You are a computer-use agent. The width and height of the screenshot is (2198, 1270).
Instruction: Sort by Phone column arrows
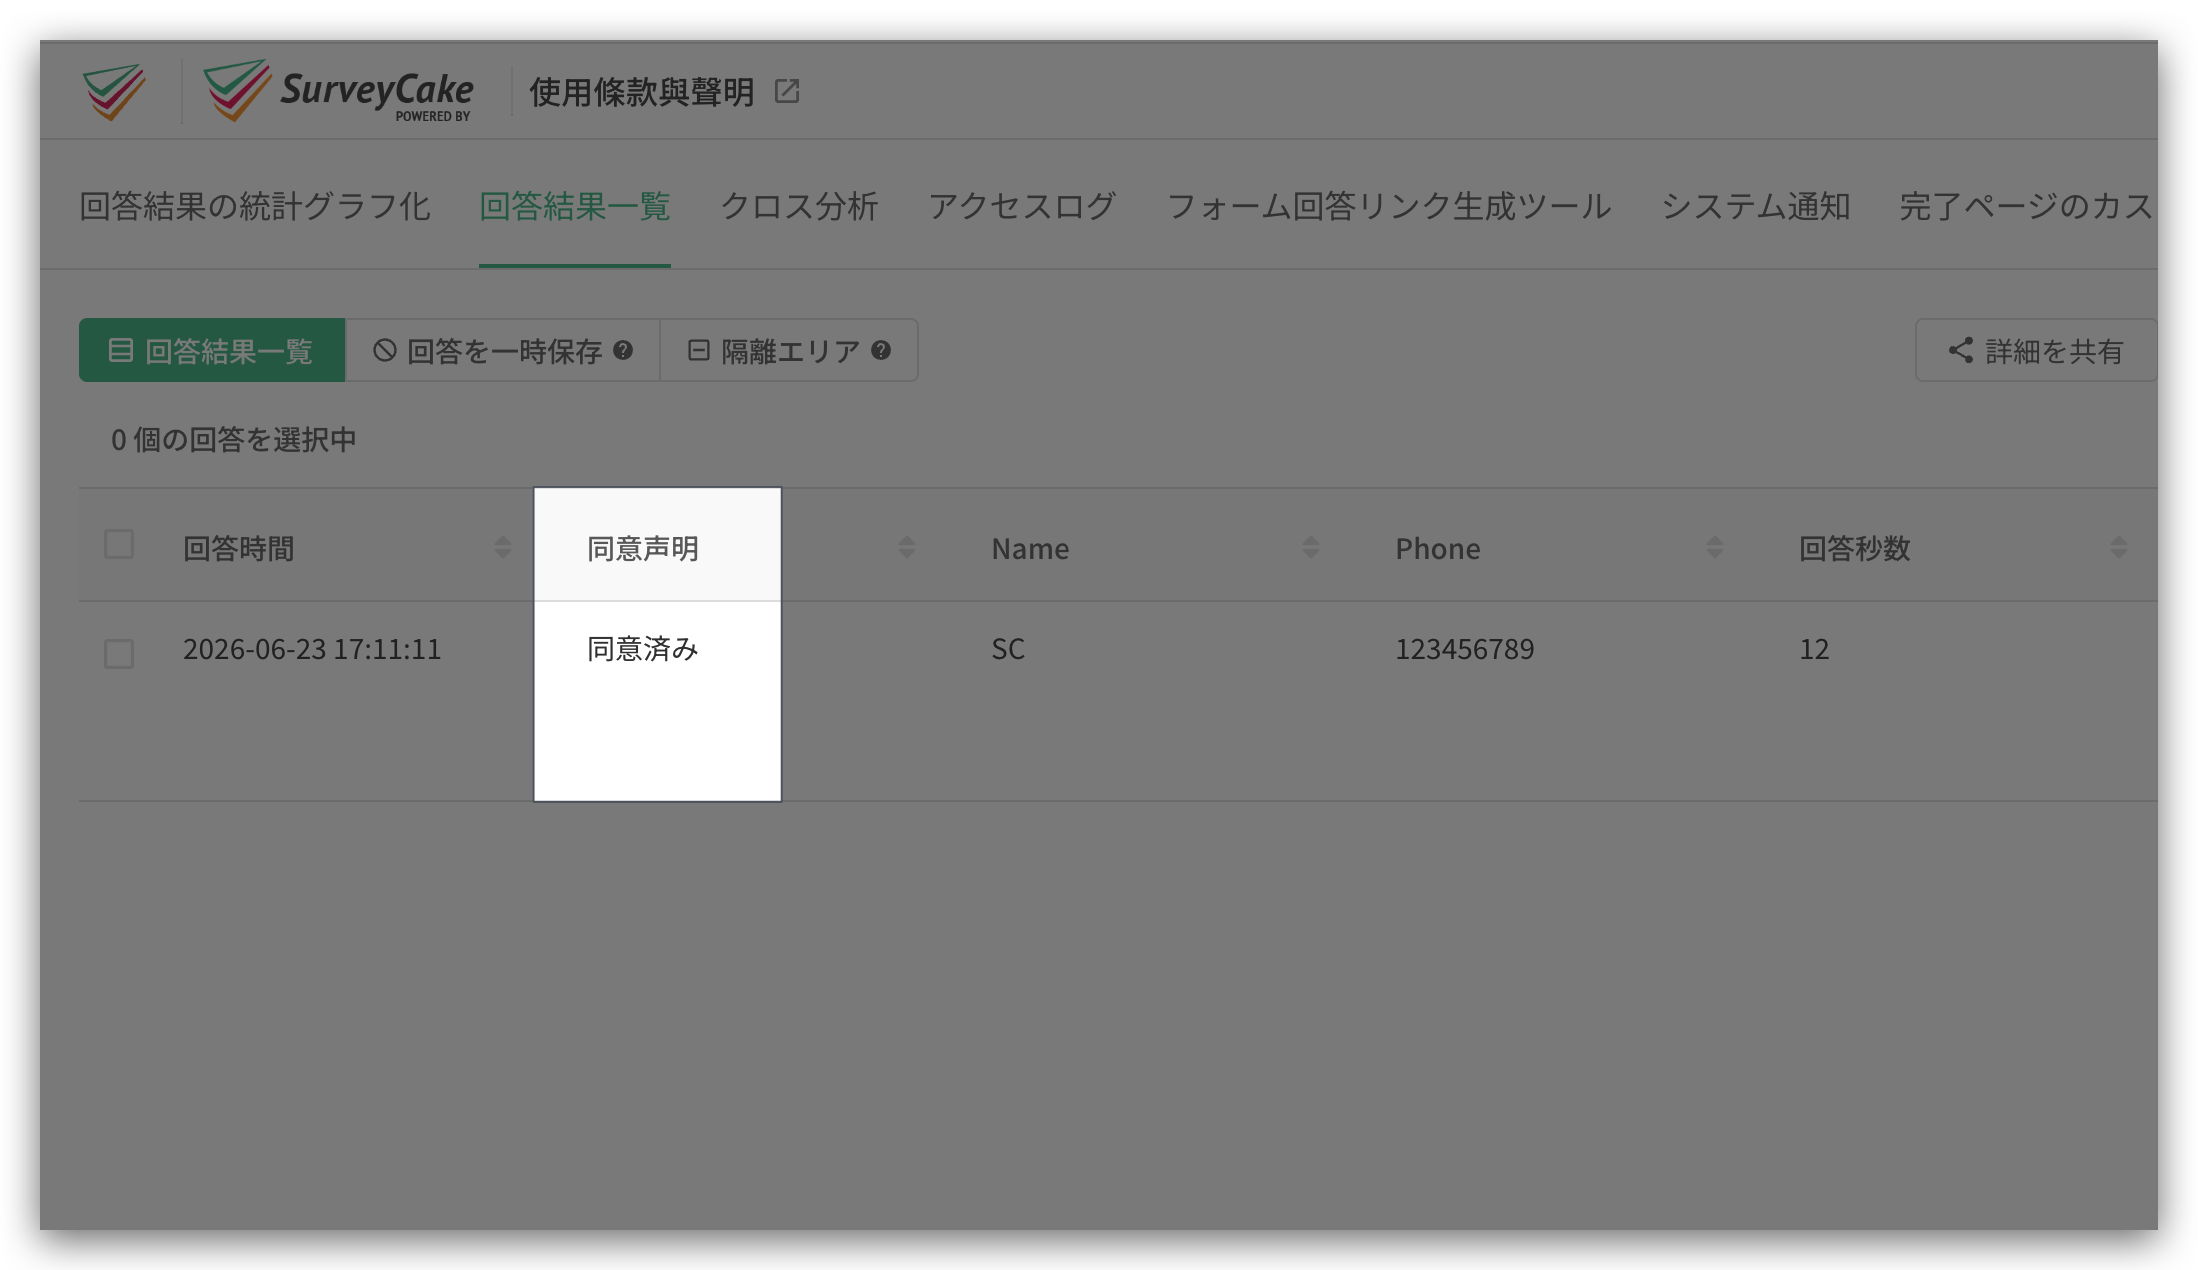pos(1714,547)
